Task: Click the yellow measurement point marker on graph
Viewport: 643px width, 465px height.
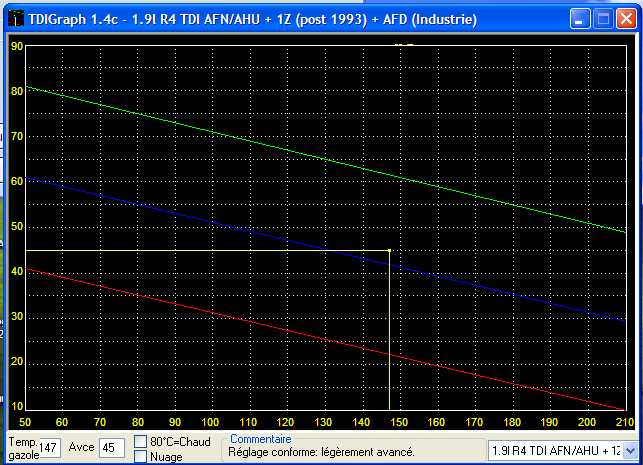Action: coord(388,250)
